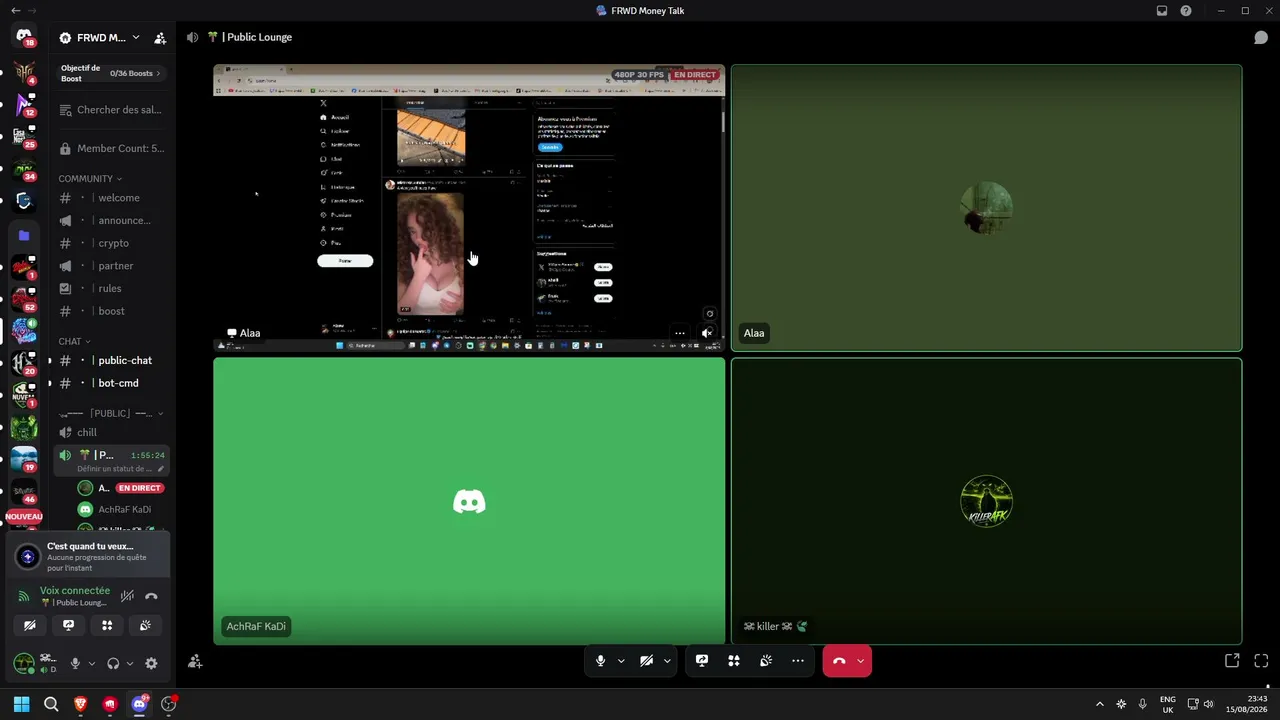
Task: Open Windows taskbar search
Action: (51, 704)
